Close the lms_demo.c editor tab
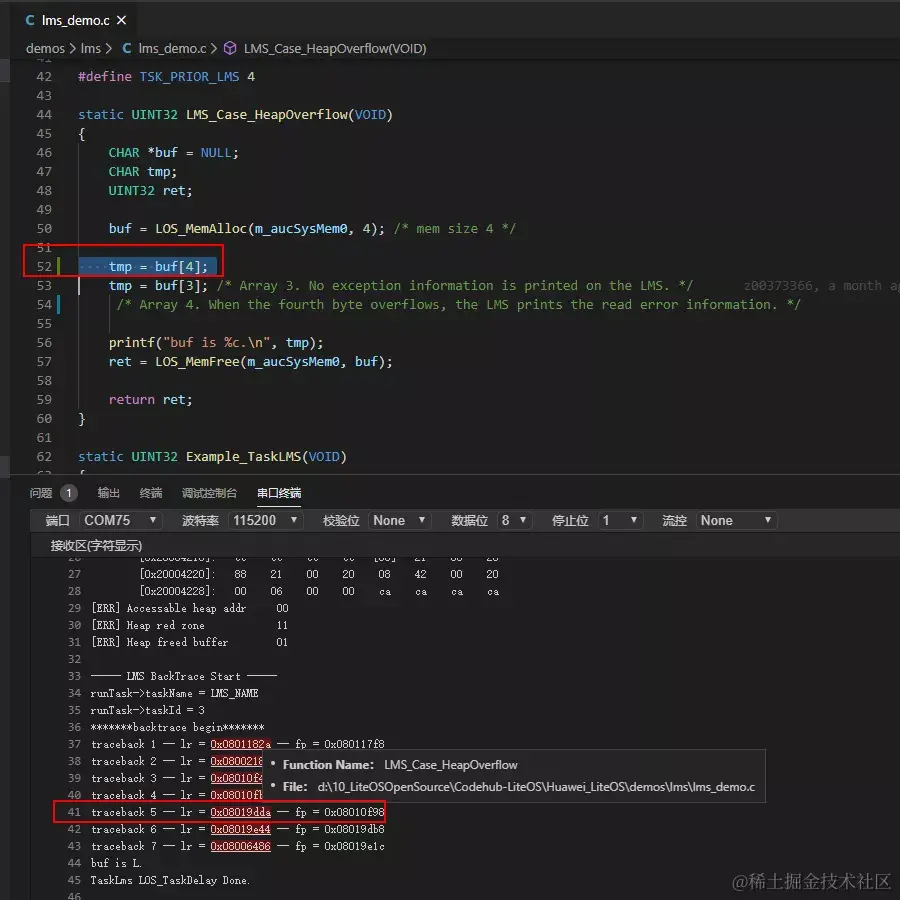The height and width of the screenshot is (900, 900). click(121, 20)
